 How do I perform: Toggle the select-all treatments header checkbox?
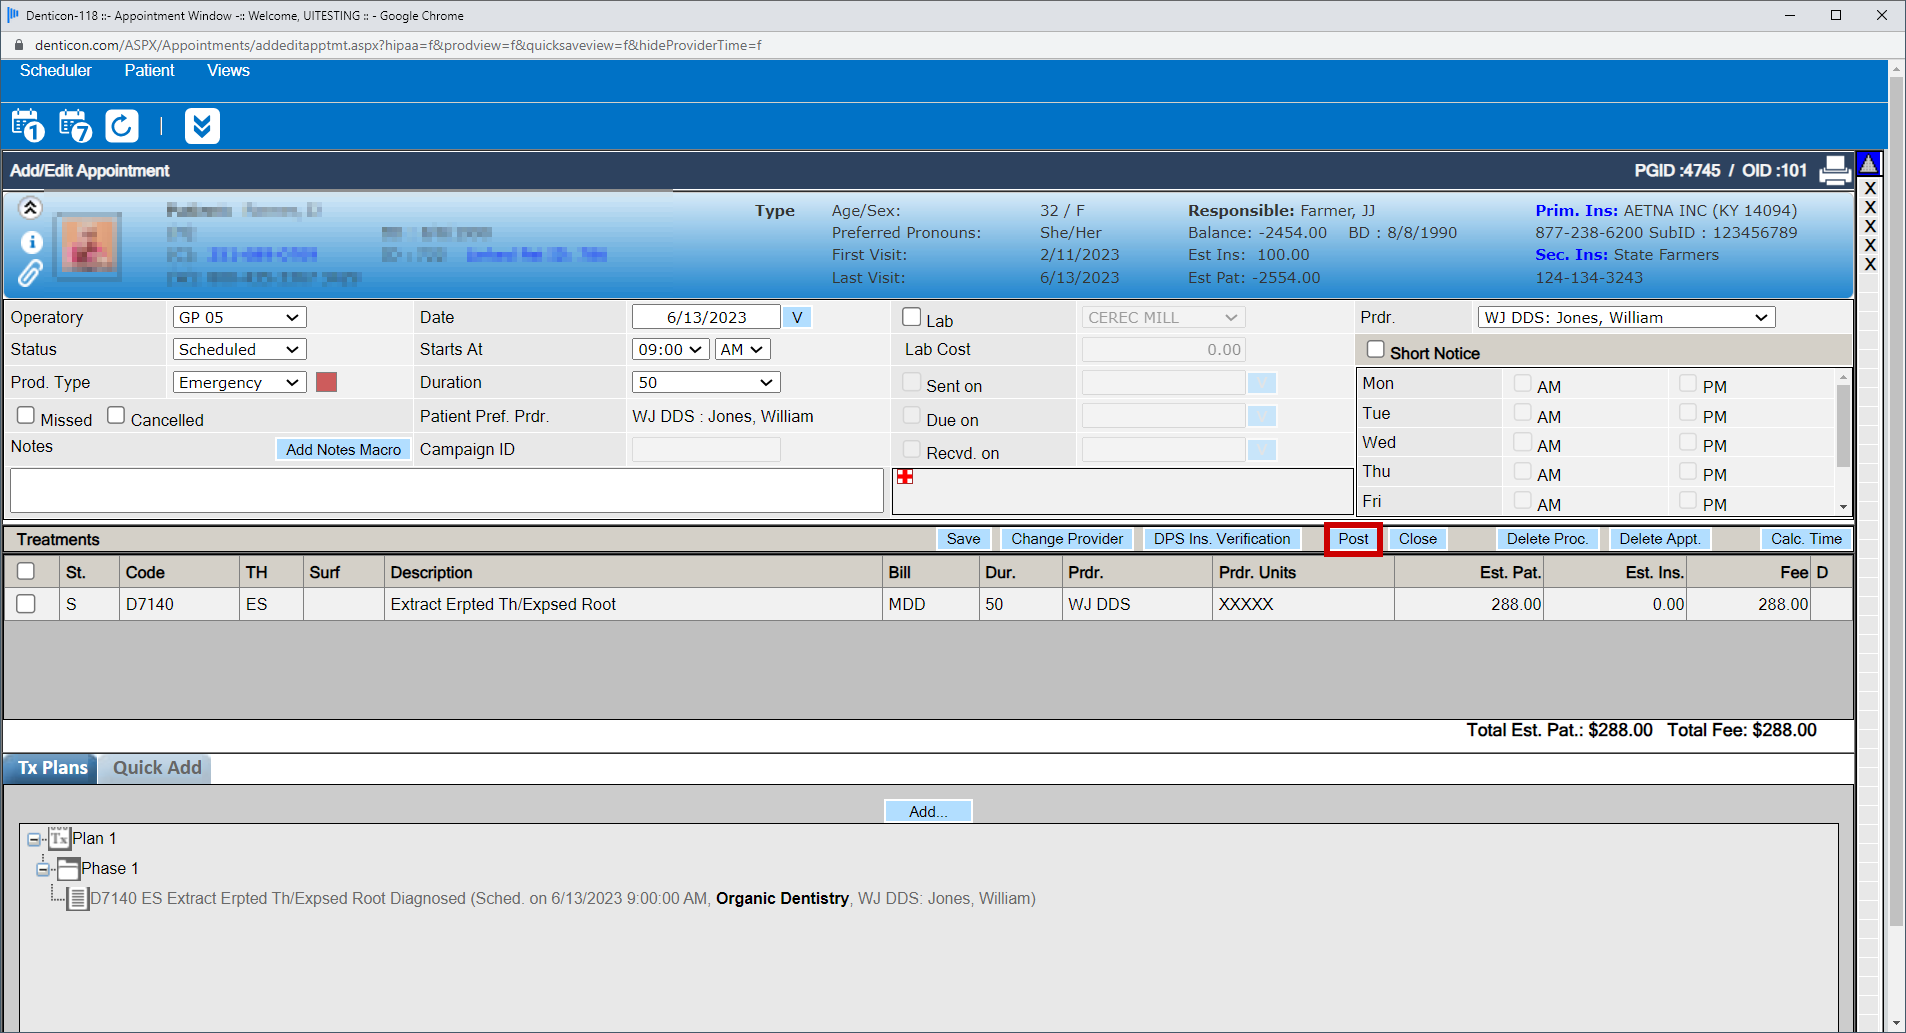coord(26,571)
